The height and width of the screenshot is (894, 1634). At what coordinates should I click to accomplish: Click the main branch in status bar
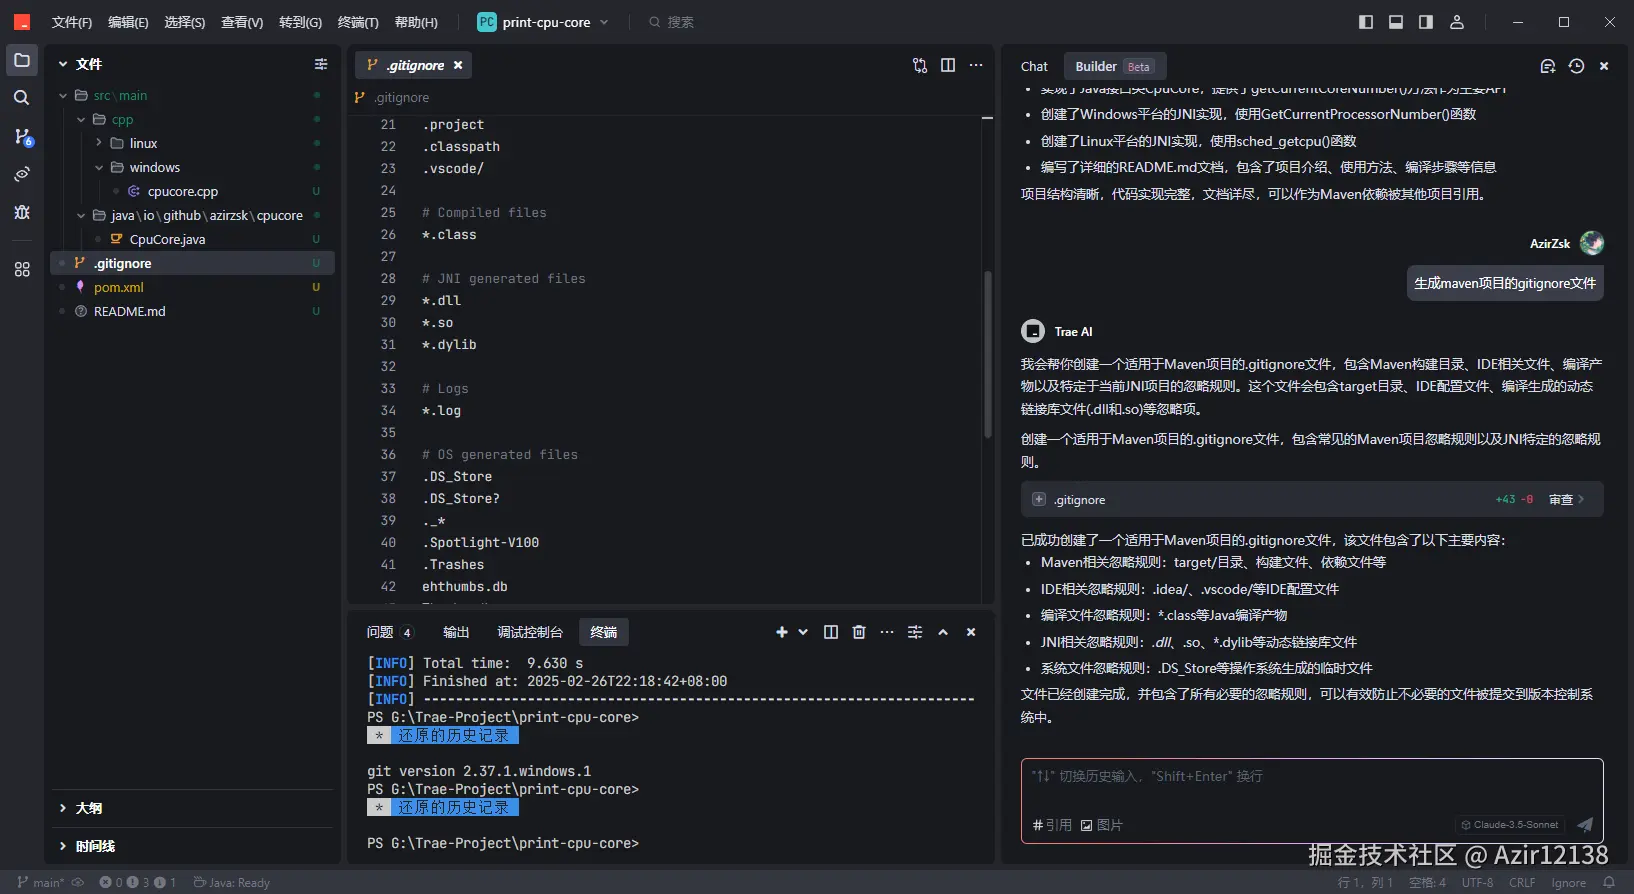click(x=41, y=882)
